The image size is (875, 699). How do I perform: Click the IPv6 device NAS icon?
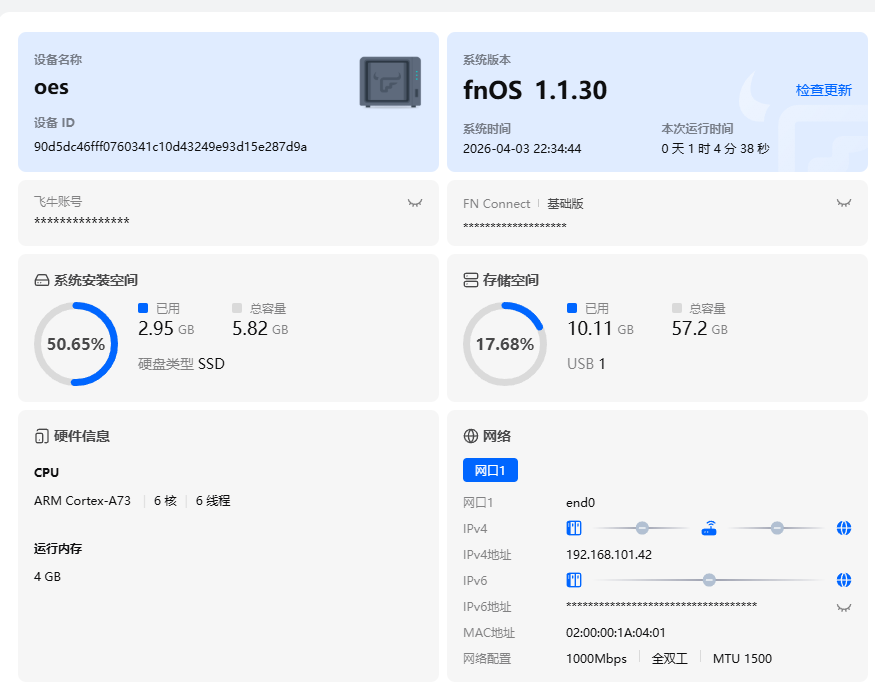[574, 580]
